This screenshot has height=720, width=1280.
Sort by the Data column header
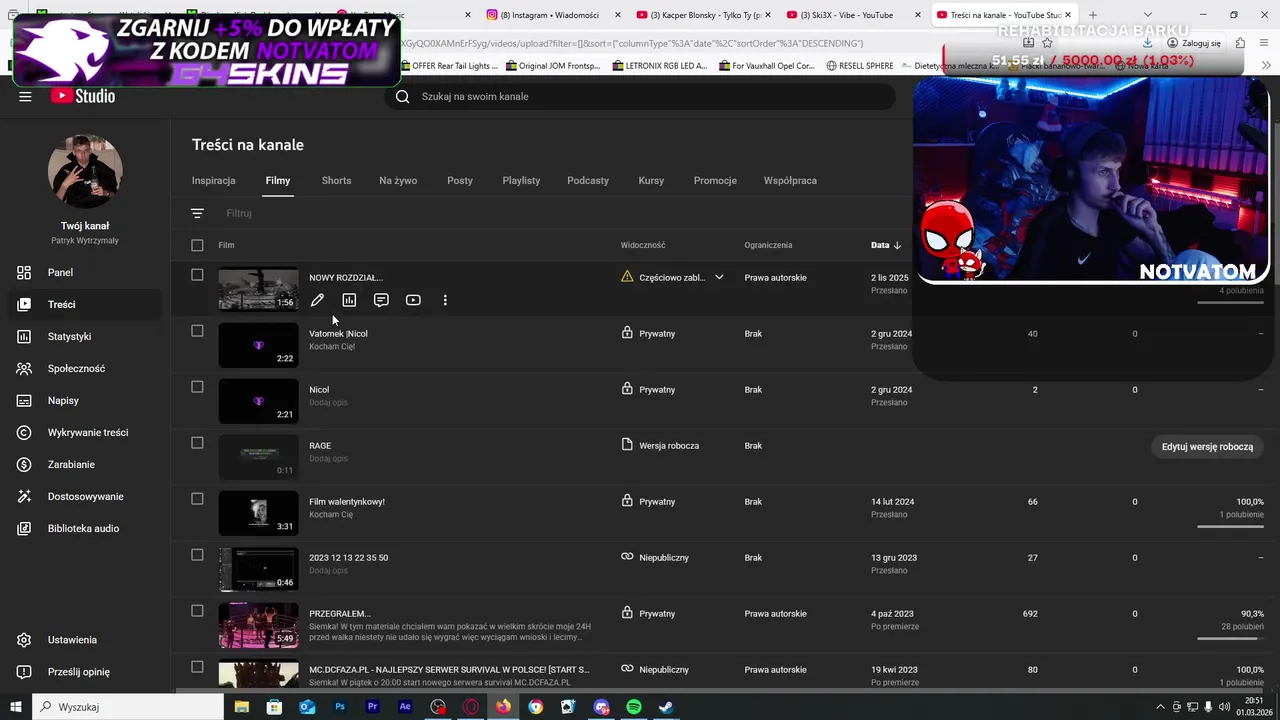coord(886,245)
